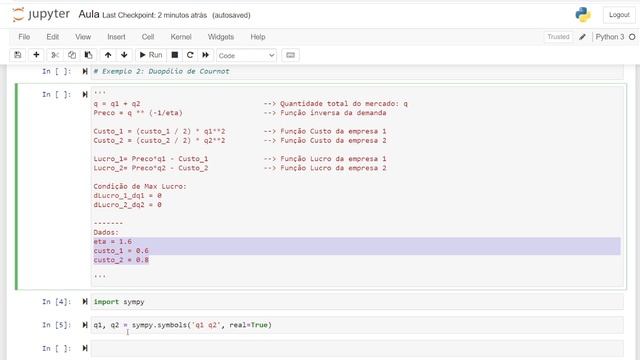Image resolution: width=640 pixels, height=360 pixels.
Task: Move selected cell down
Action: tap(124, 55)
